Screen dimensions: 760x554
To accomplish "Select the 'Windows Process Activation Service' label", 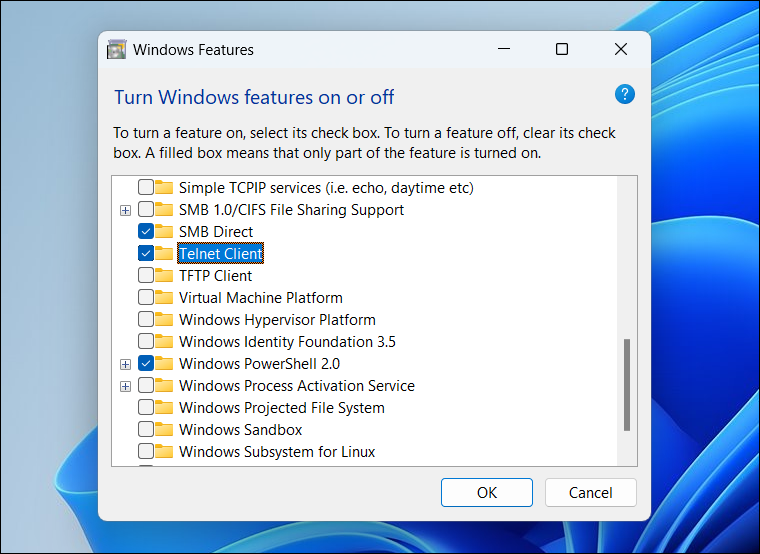I will 297,385.
